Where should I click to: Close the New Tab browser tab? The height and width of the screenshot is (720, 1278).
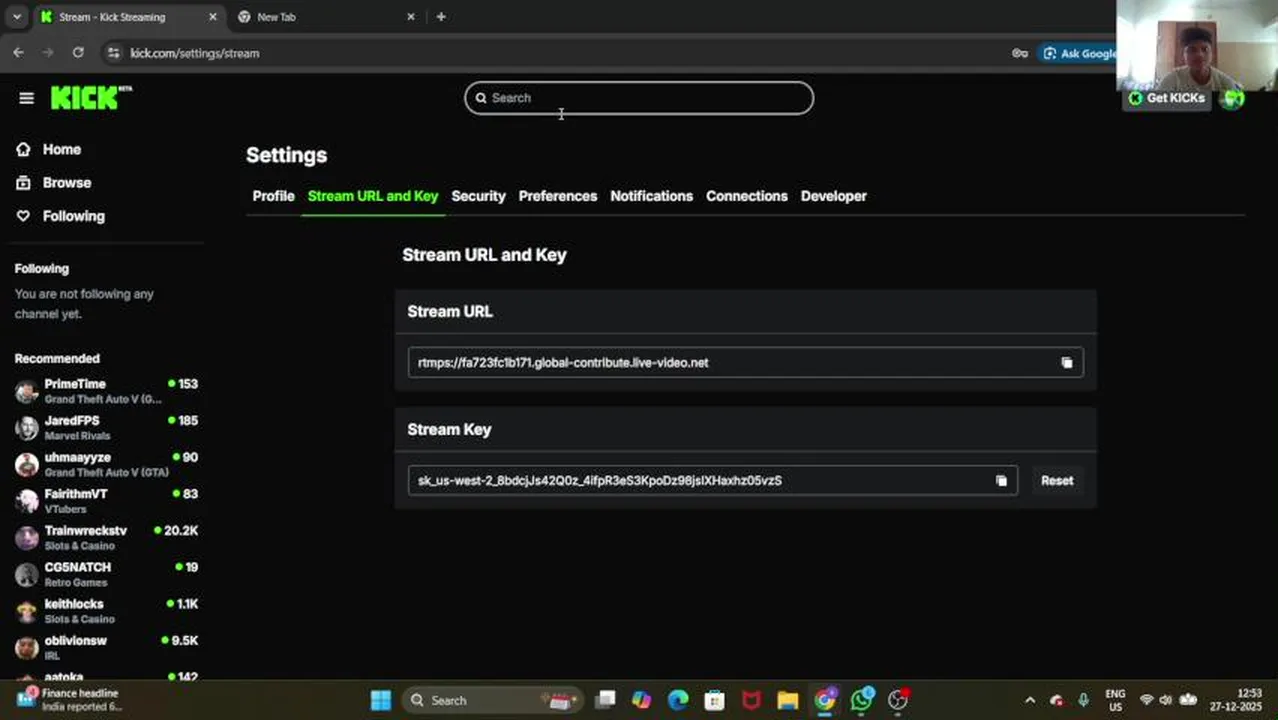tap(410, 17)
